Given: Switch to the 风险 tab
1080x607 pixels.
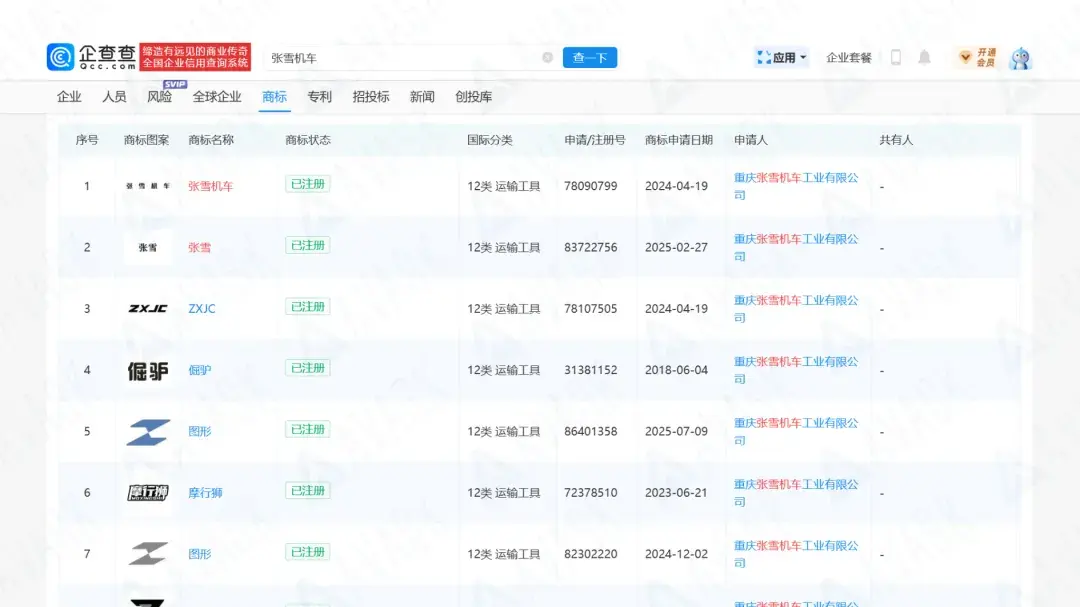Looking at the screenshot, I should 160,97.
